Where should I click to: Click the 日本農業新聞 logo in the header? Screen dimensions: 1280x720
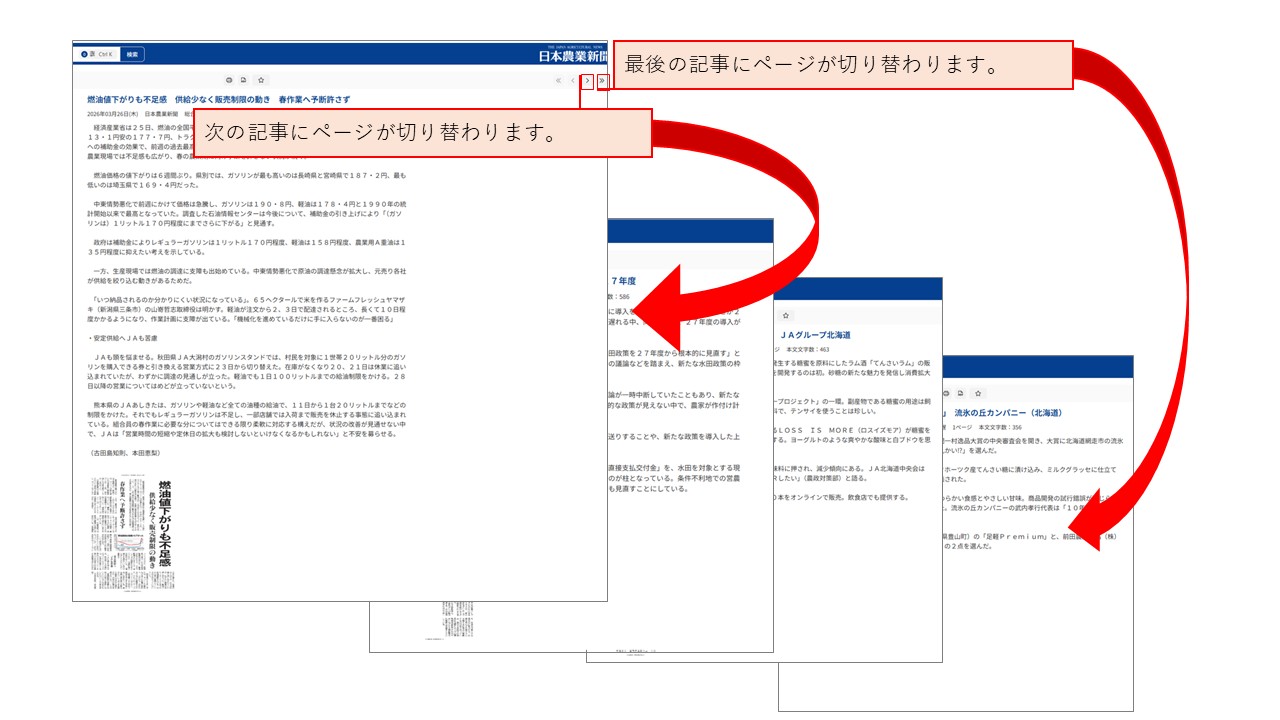point(572,56)
